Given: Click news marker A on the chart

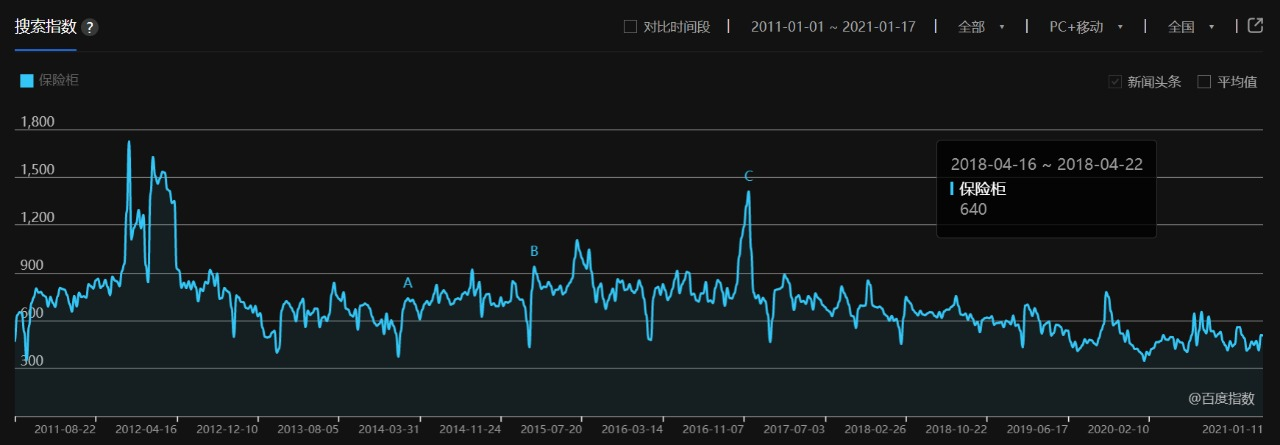Looking at the screenshot, I should tap(408, 283).
